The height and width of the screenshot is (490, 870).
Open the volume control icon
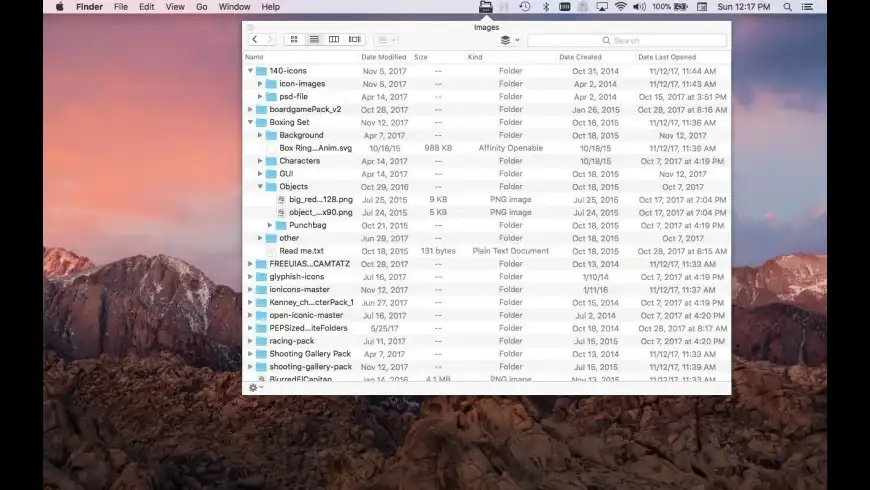pos(639,7)
